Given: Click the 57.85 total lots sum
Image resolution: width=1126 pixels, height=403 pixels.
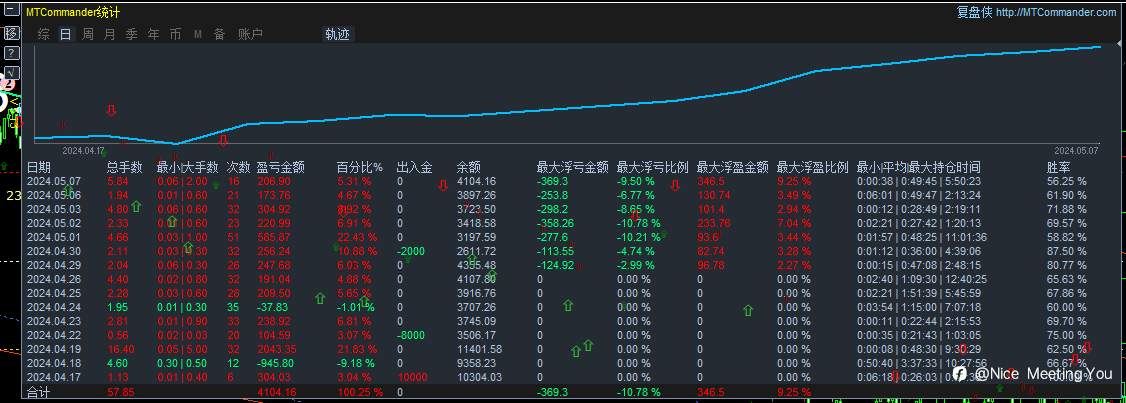Looking at the screenshot, I should point(121,392).
